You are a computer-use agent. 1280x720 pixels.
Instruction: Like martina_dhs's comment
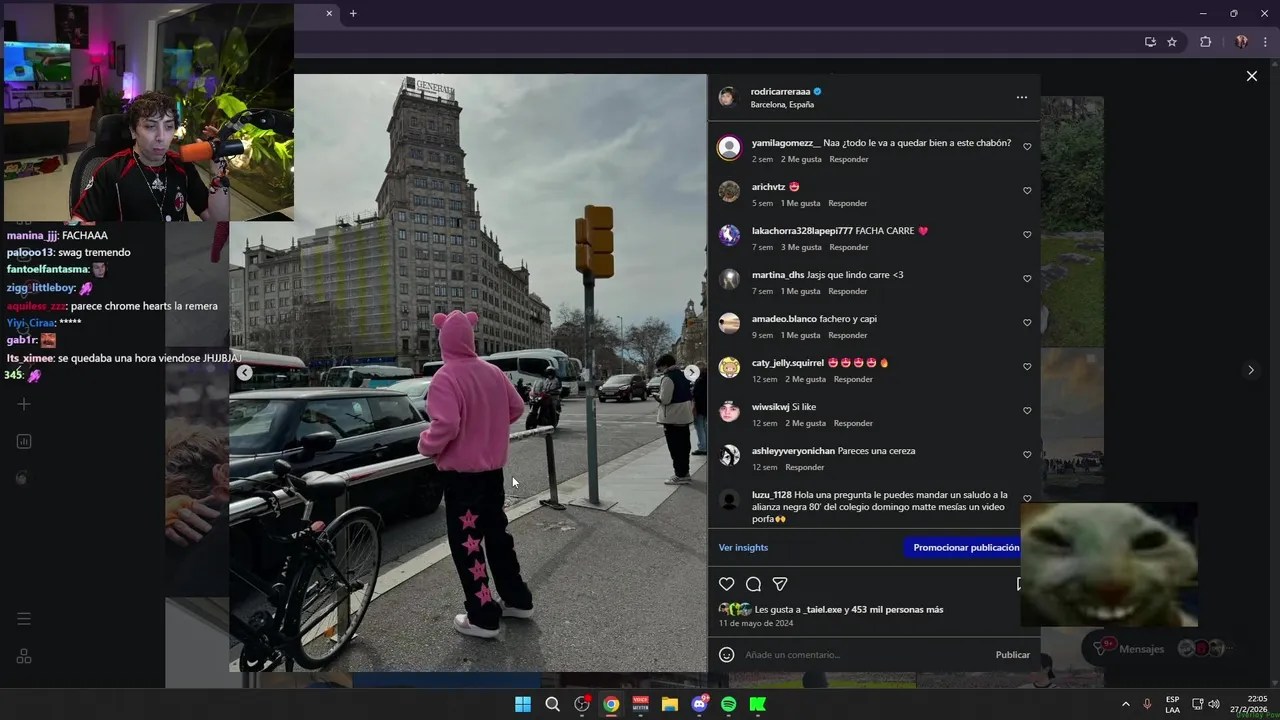point(1027,279)
